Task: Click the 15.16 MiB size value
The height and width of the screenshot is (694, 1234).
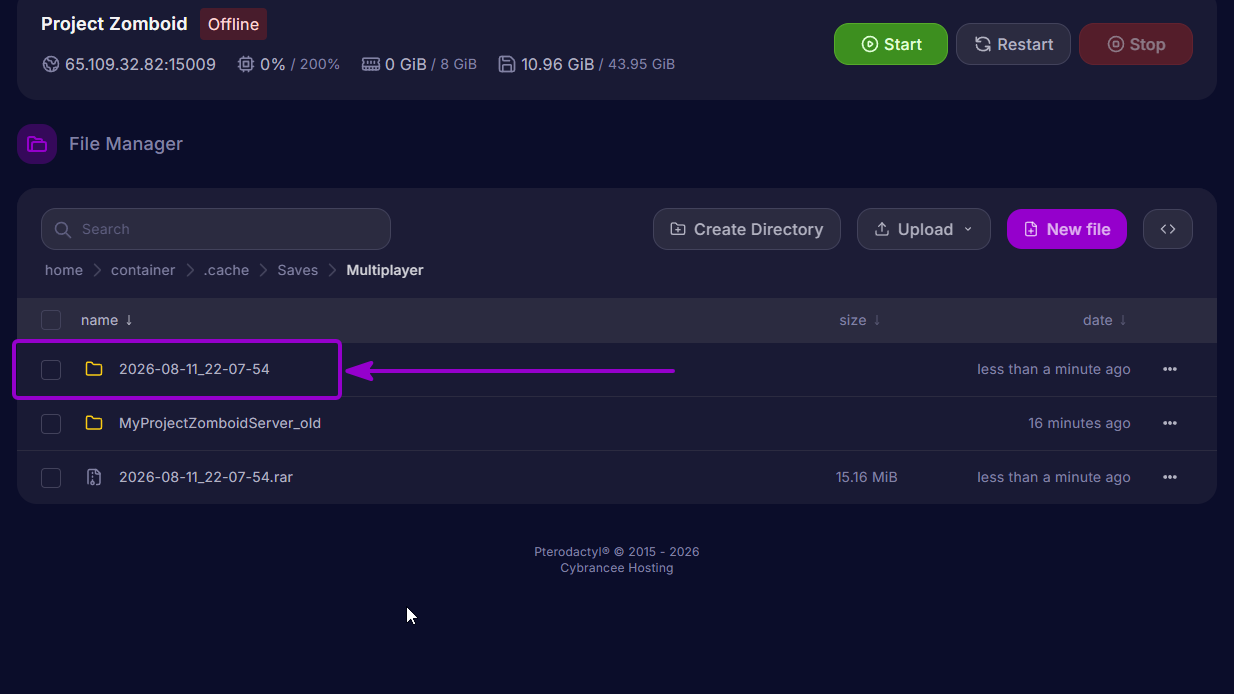Action: click(867, 477)
